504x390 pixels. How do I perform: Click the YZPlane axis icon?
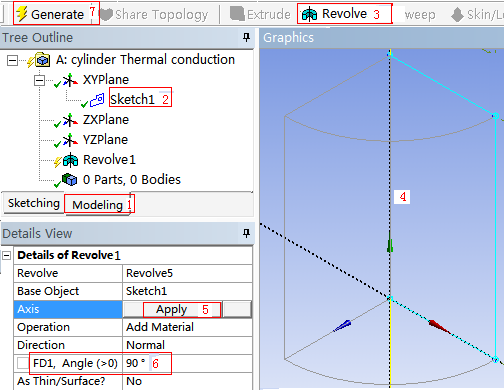click(x=69, y=140)
